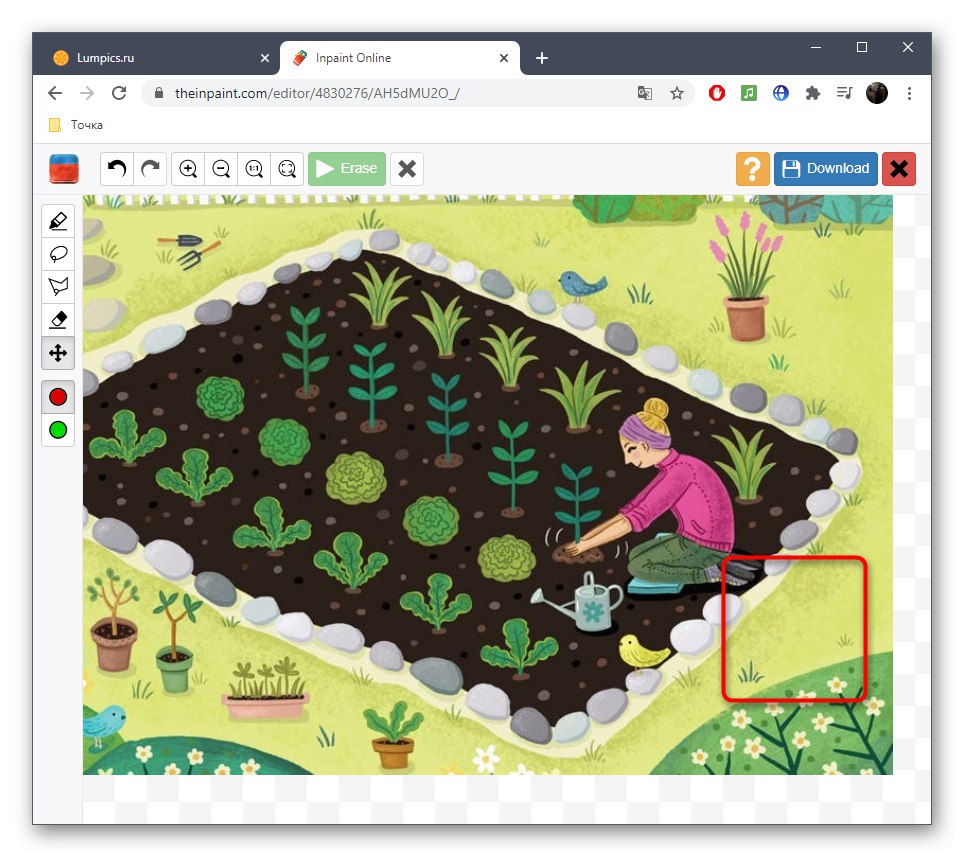The height and width of the screenshot is (857, 964).
Task: Zoom out of the image
Action: click(x=221, y=168)
